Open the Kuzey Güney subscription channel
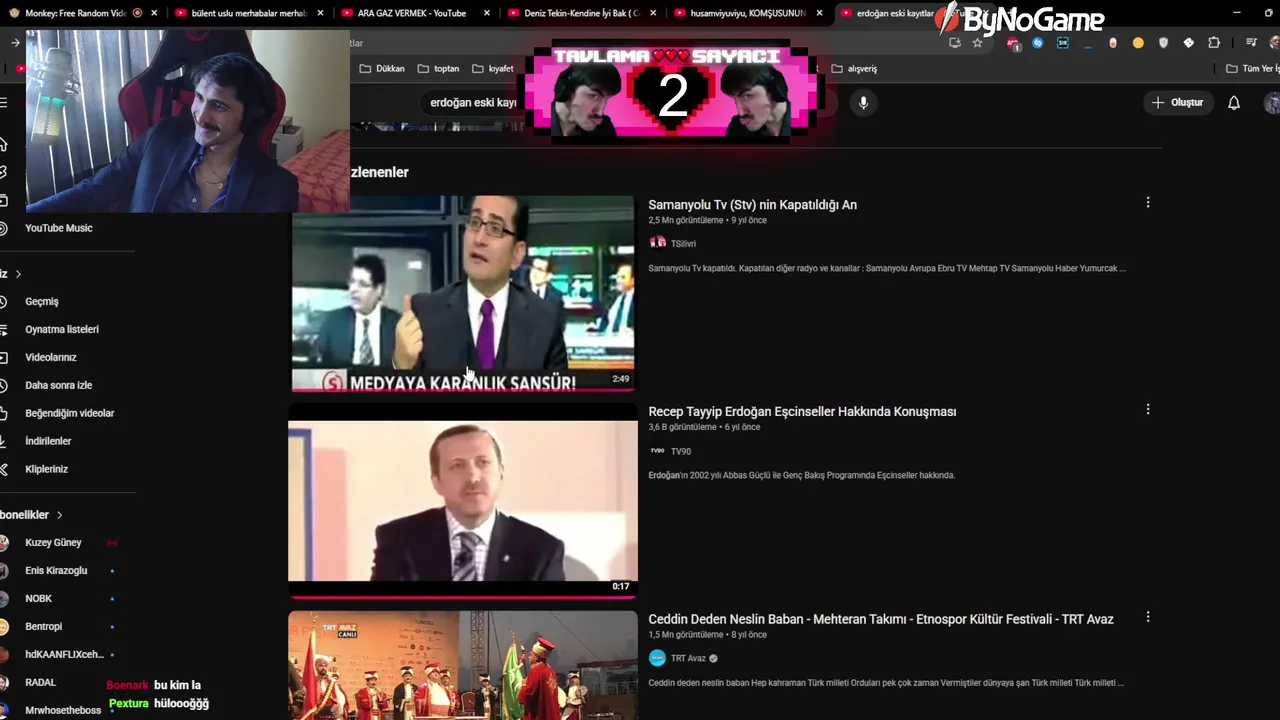Viewport: 1280px width, 720px height. point(53,542)
